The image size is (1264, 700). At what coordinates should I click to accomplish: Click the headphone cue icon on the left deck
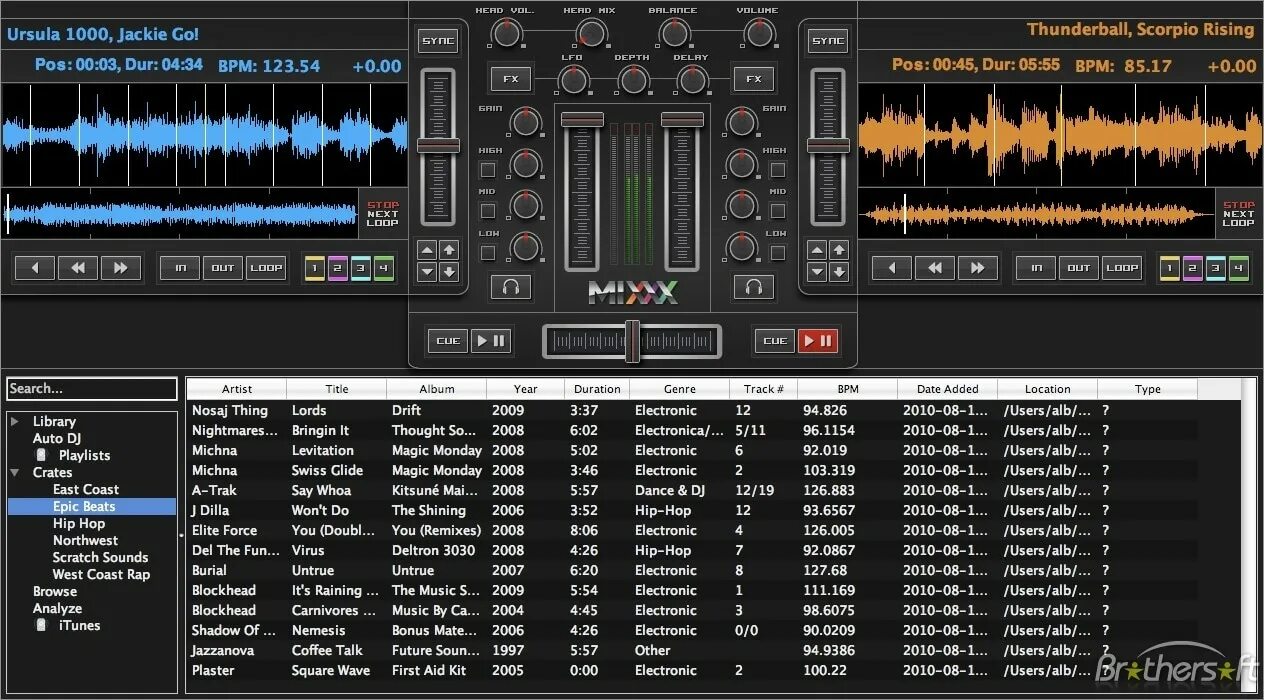[512, 288]
